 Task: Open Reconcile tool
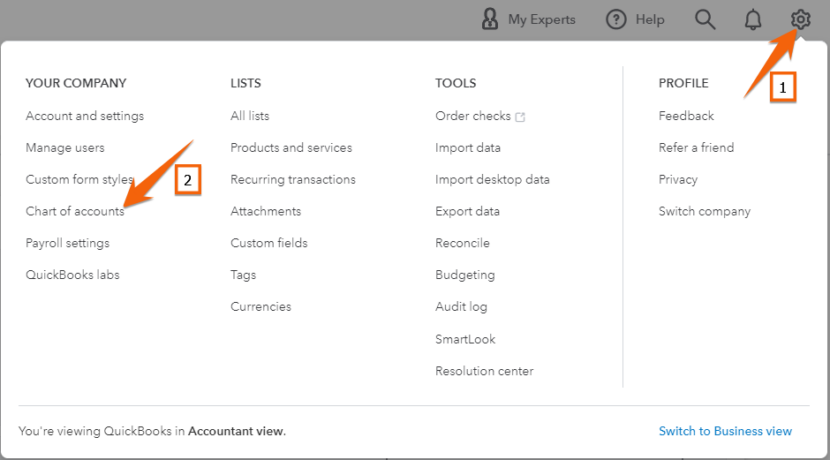coord(462,243)
